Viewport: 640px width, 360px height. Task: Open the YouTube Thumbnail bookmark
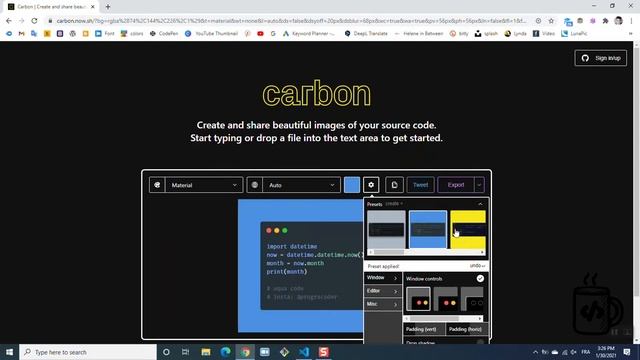[x=211, y=33]
